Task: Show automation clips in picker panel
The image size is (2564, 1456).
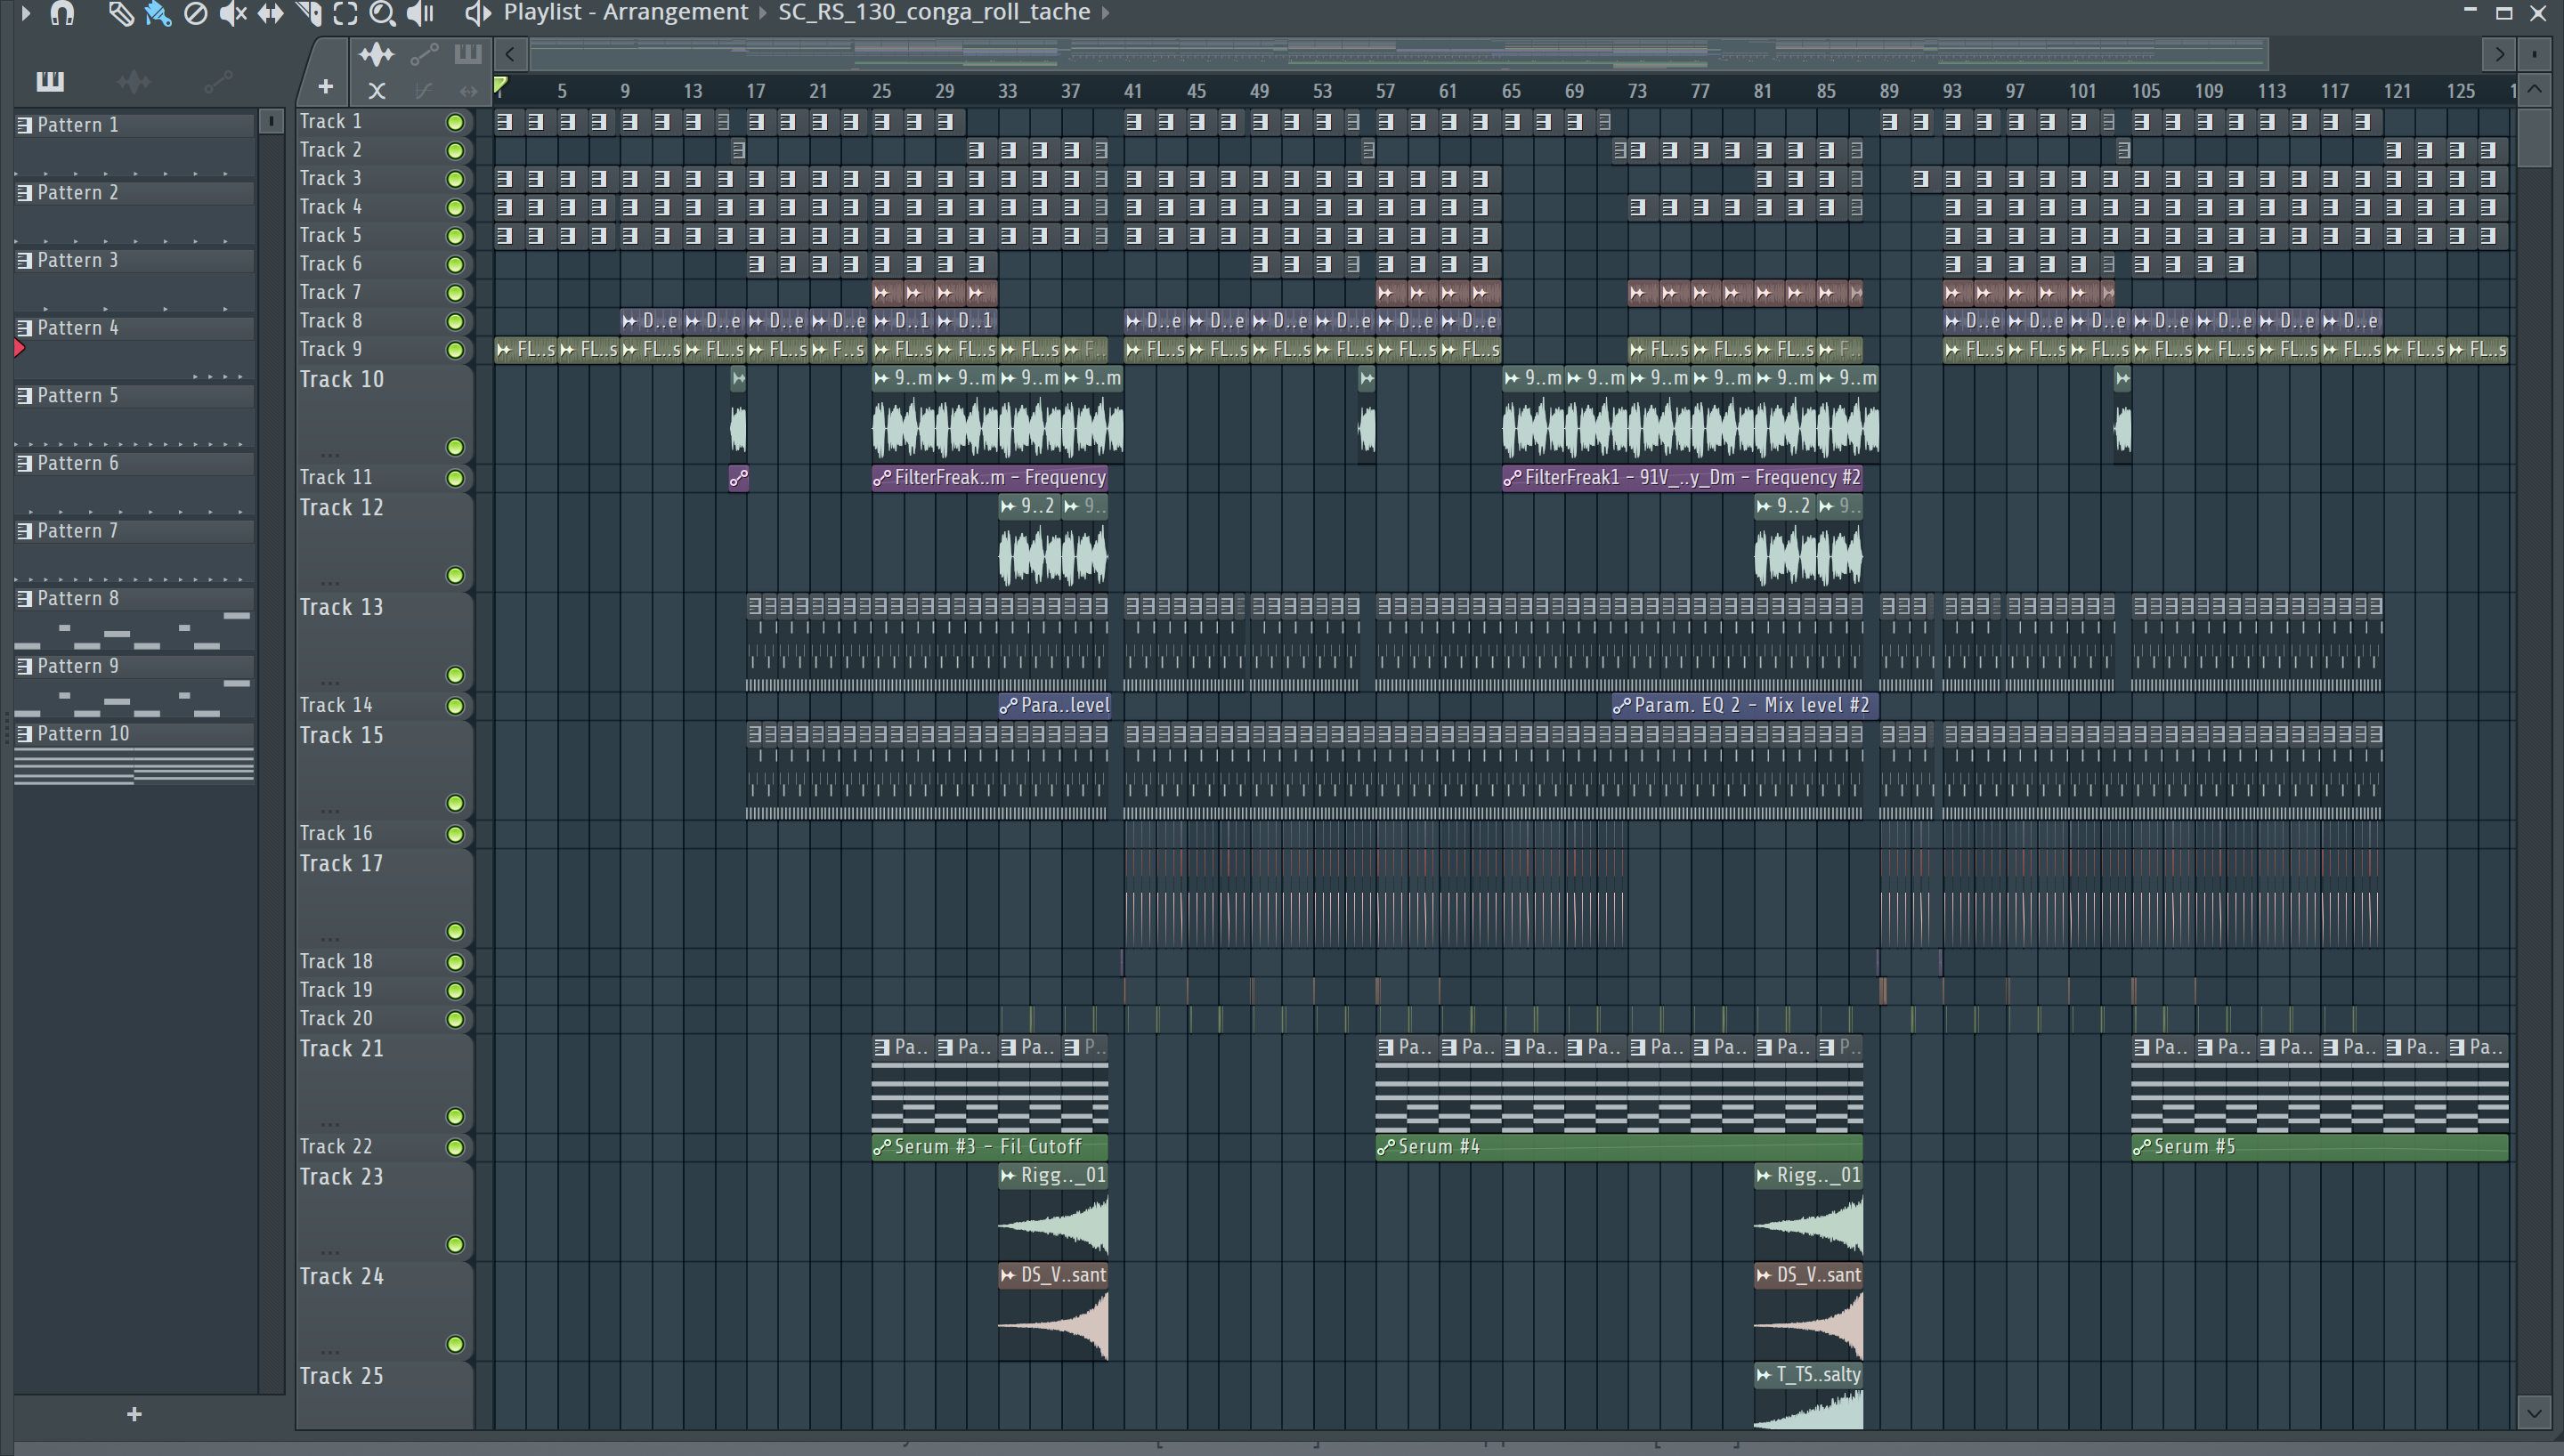Action: point(219,81)
